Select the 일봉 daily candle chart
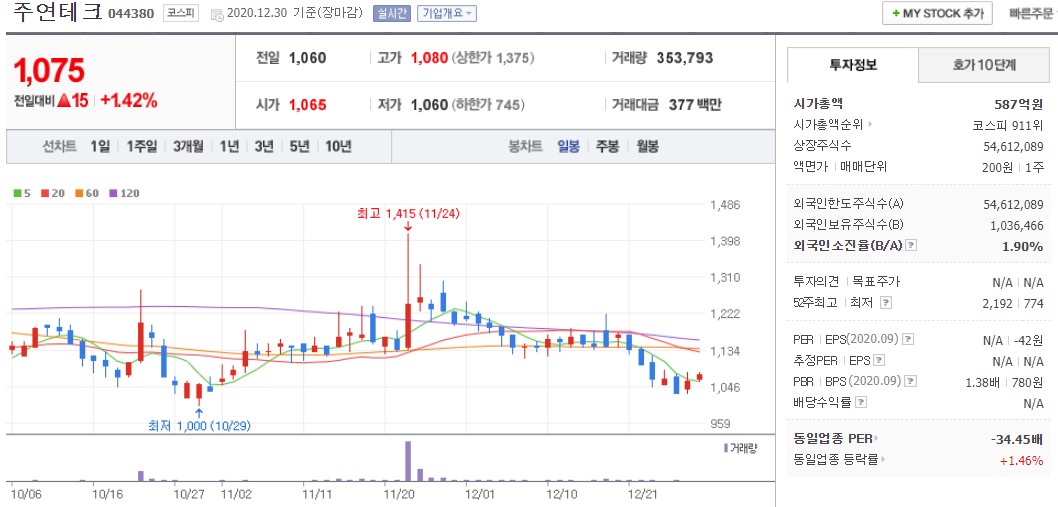The image size is (1058, 507). pos(568,146)
